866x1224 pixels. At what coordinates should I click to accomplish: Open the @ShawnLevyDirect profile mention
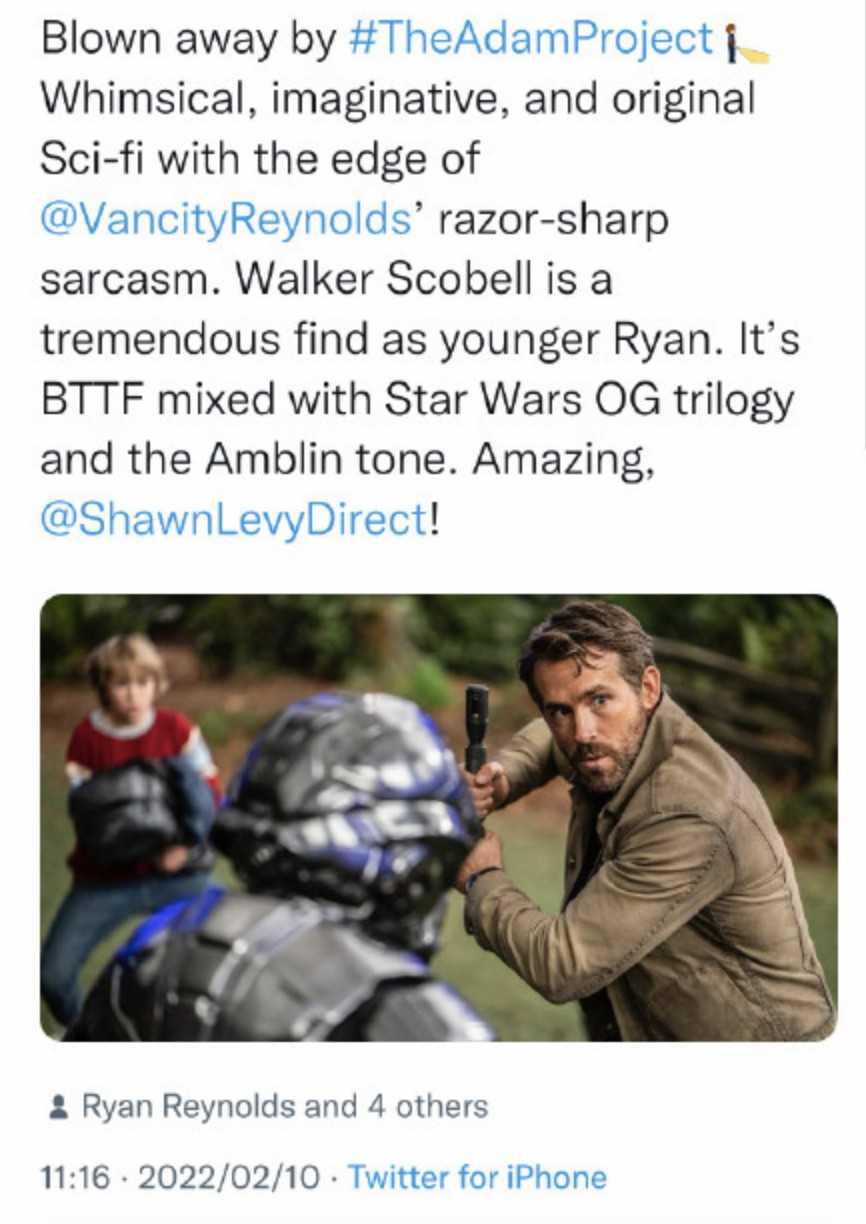point(234,519)
